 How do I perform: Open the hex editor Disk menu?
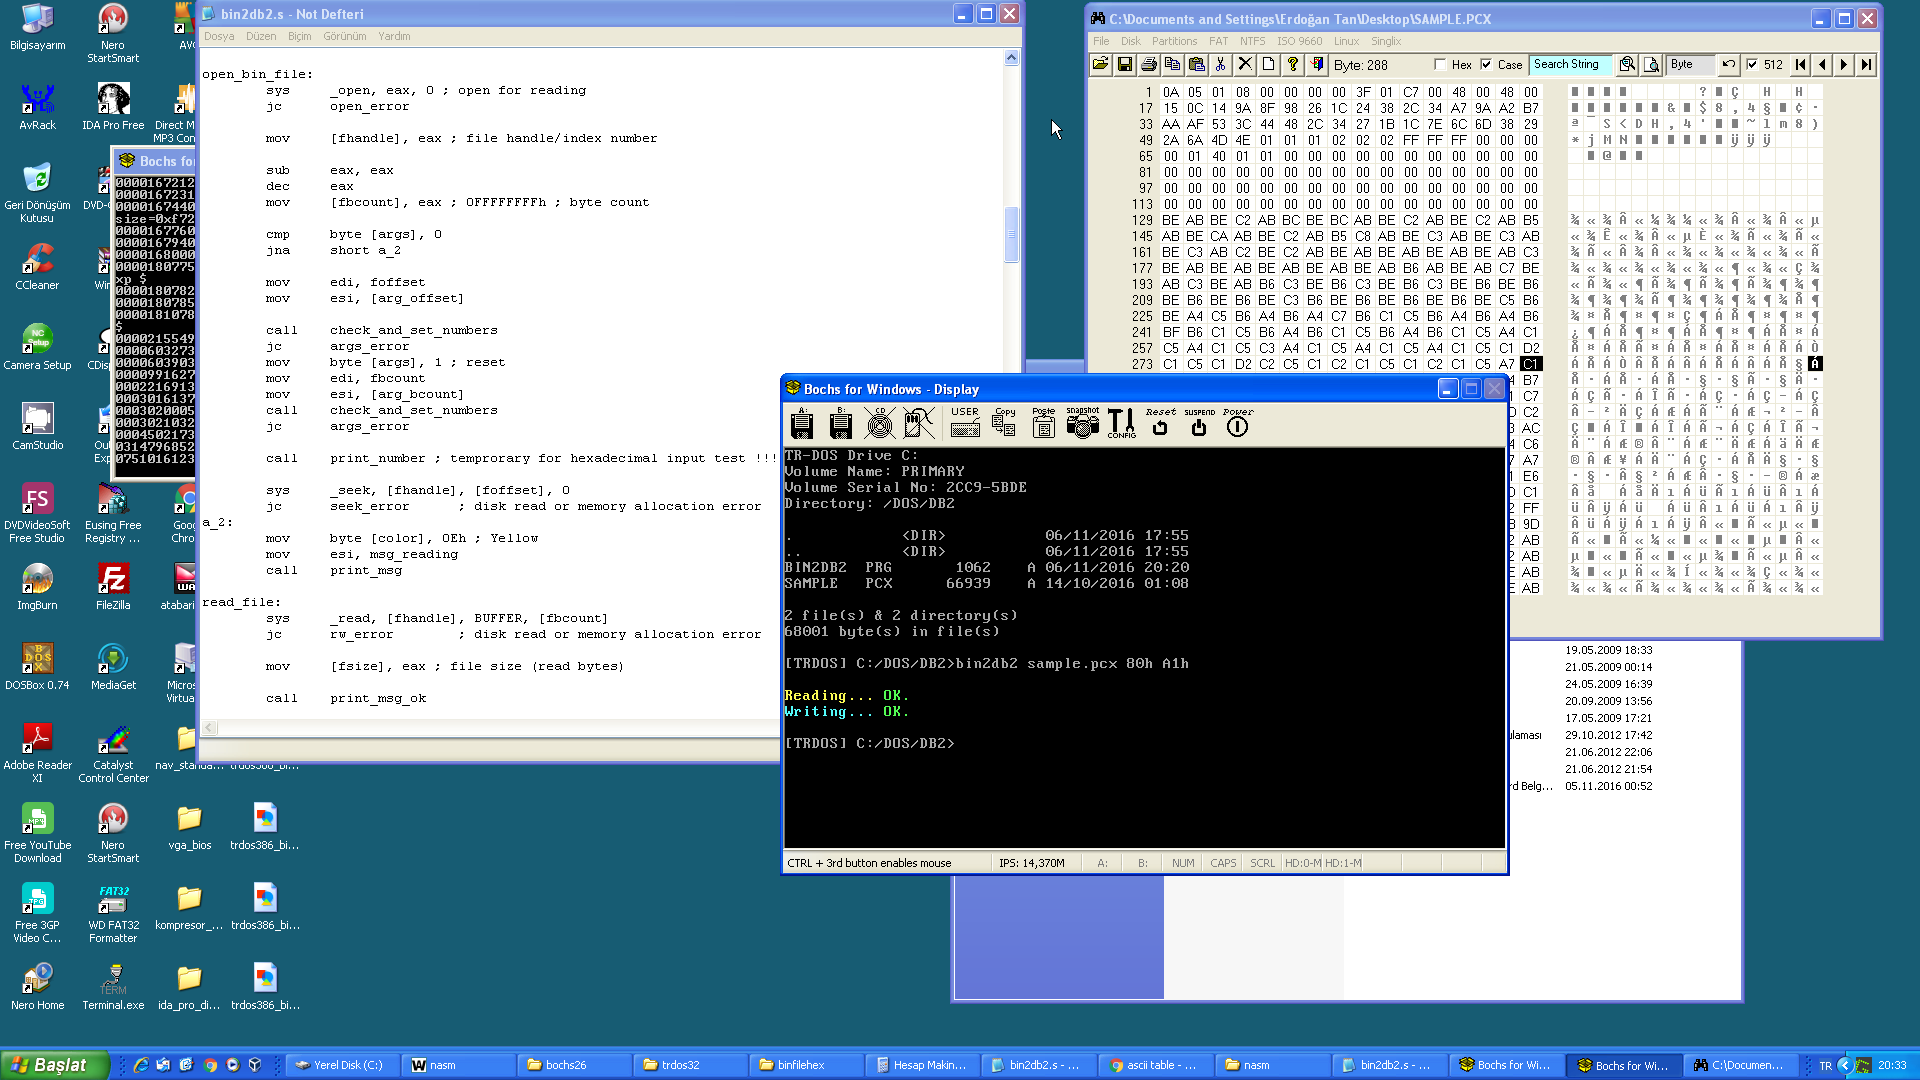1131,41
